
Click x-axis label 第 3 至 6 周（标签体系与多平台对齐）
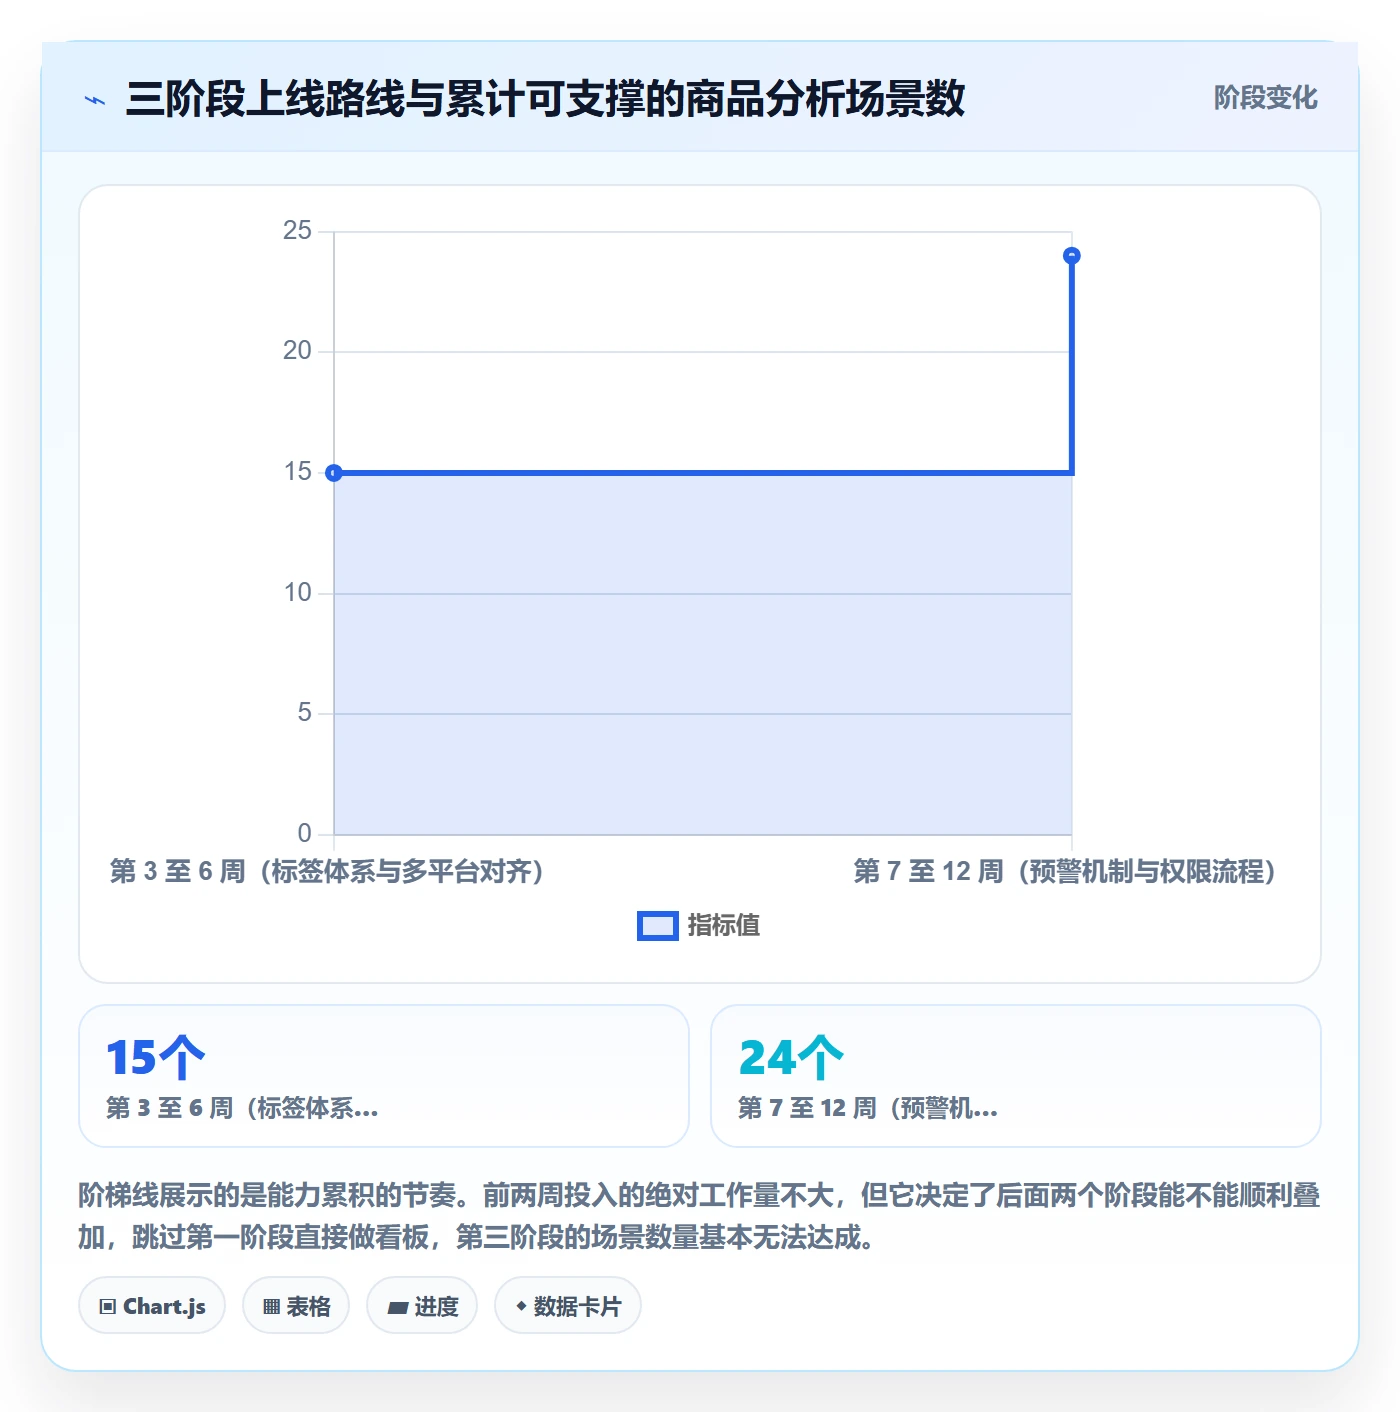coord(326,871)
